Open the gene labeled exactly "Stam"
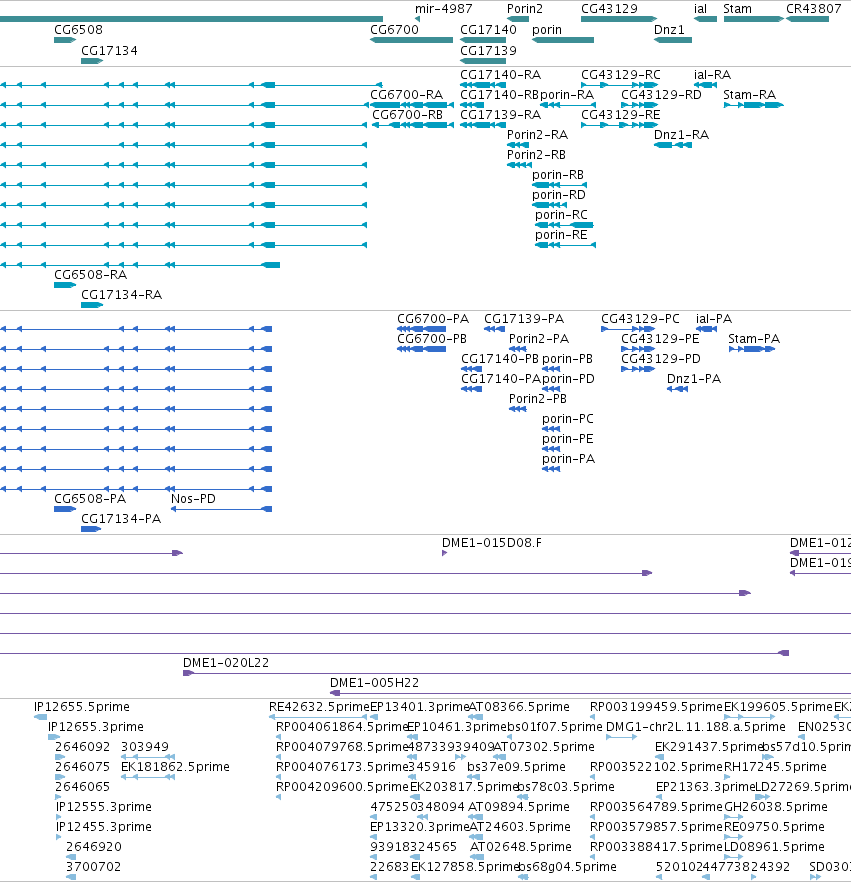 [737, 9]
